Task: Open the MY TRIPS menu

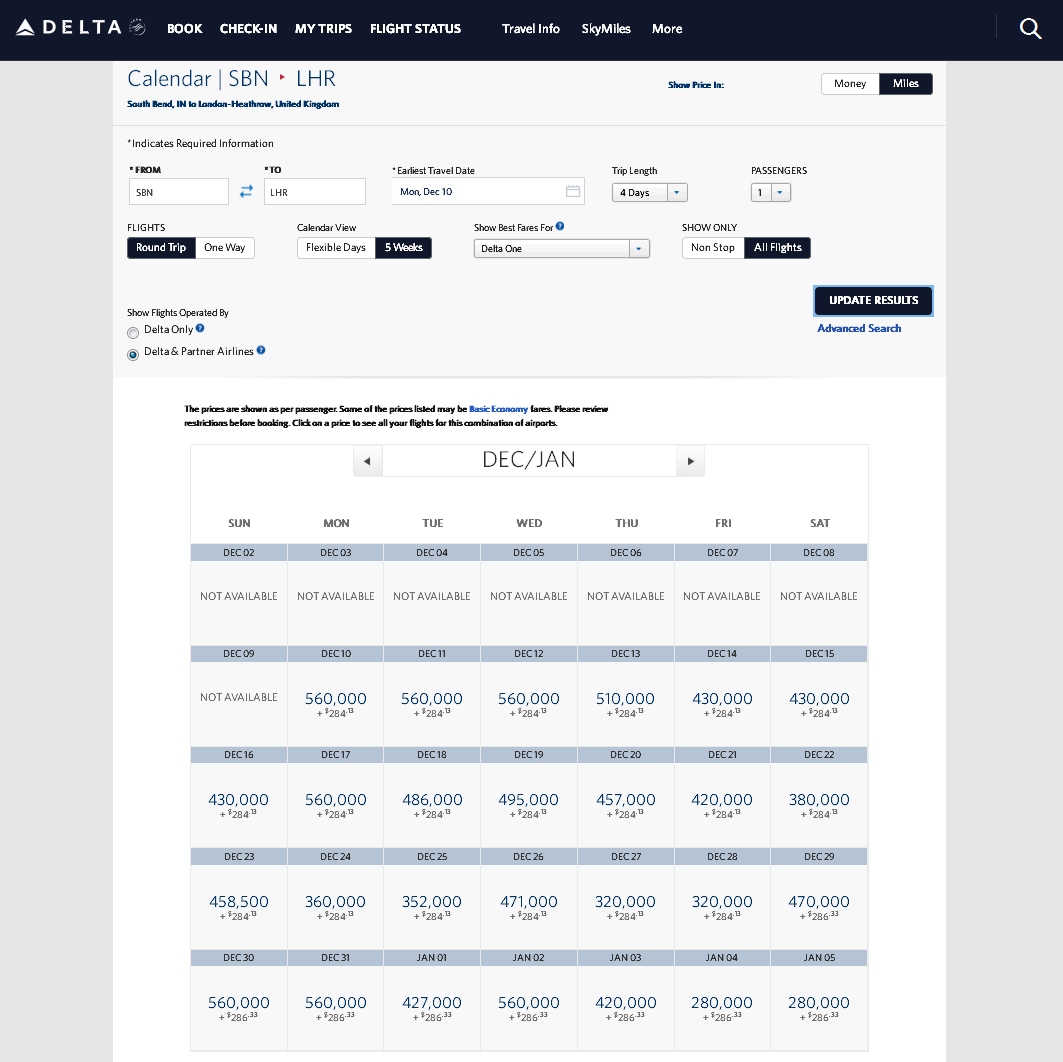Action: [323, 29]
